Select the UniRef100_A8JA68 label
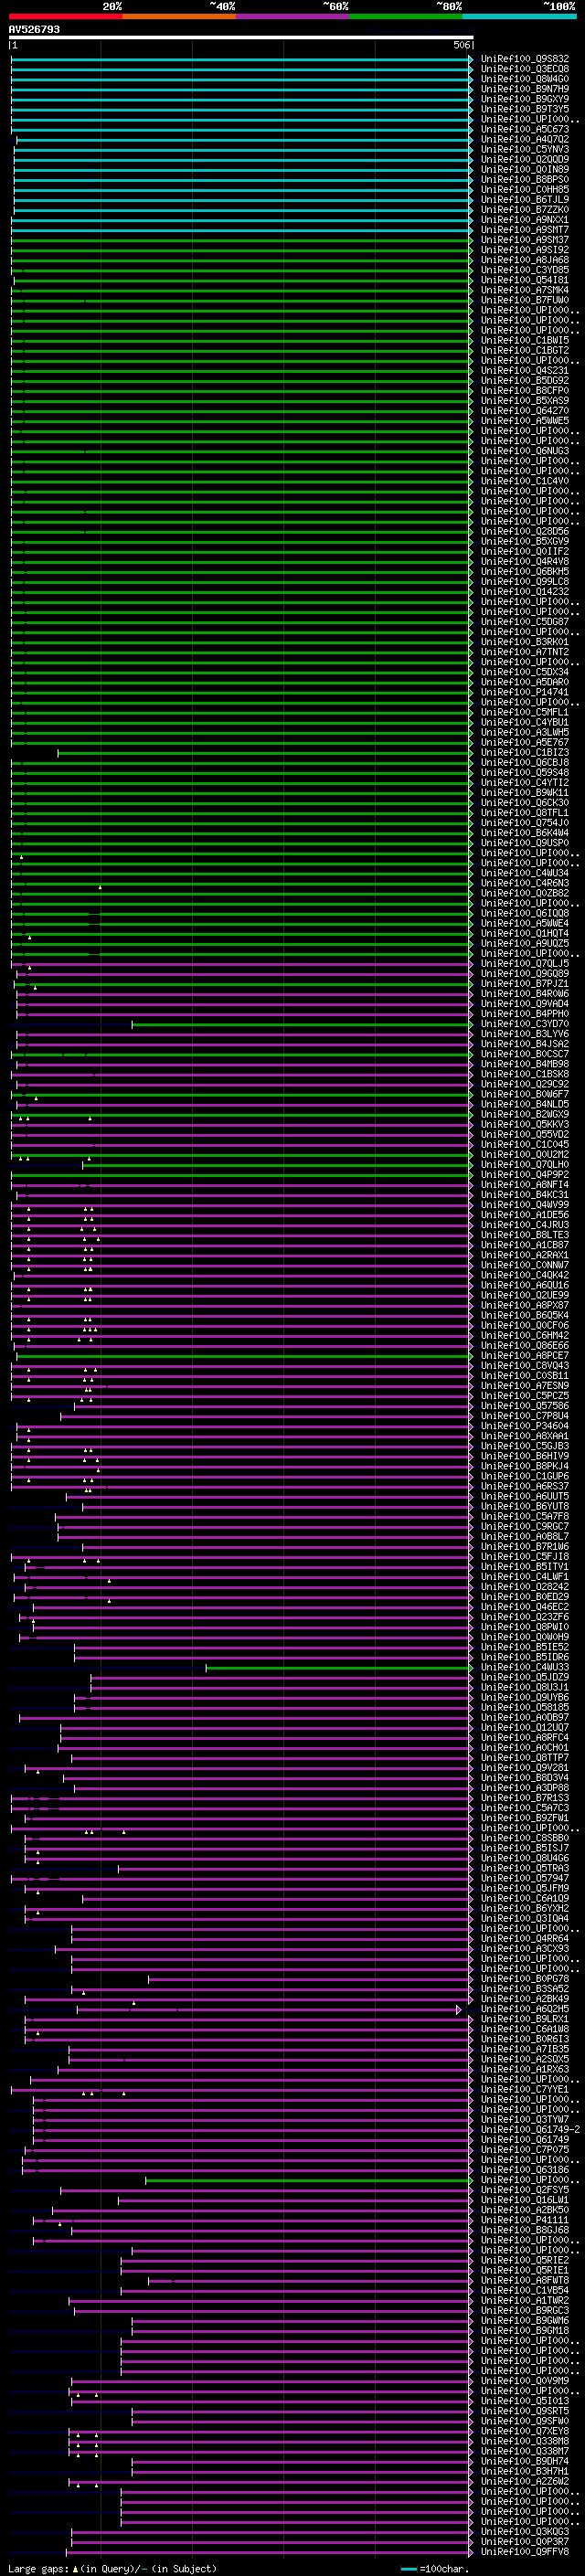The image size is (585, 2576). tap(525, 260)
